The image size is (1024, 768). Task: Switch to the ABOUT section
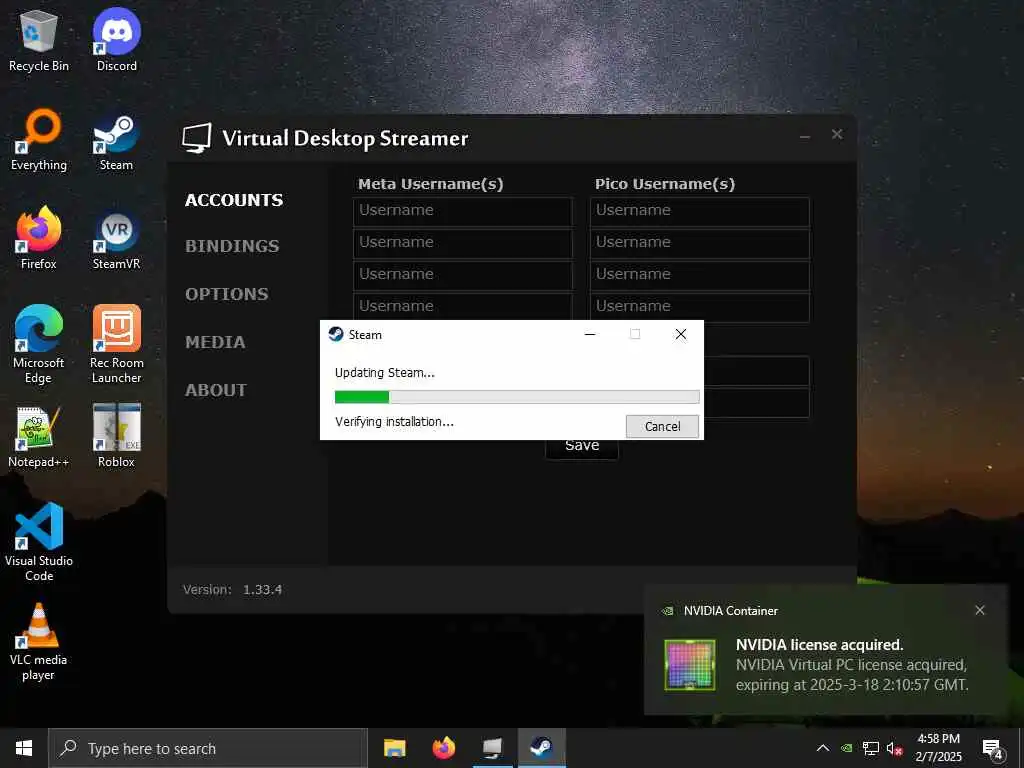click(x=216, y=390)
